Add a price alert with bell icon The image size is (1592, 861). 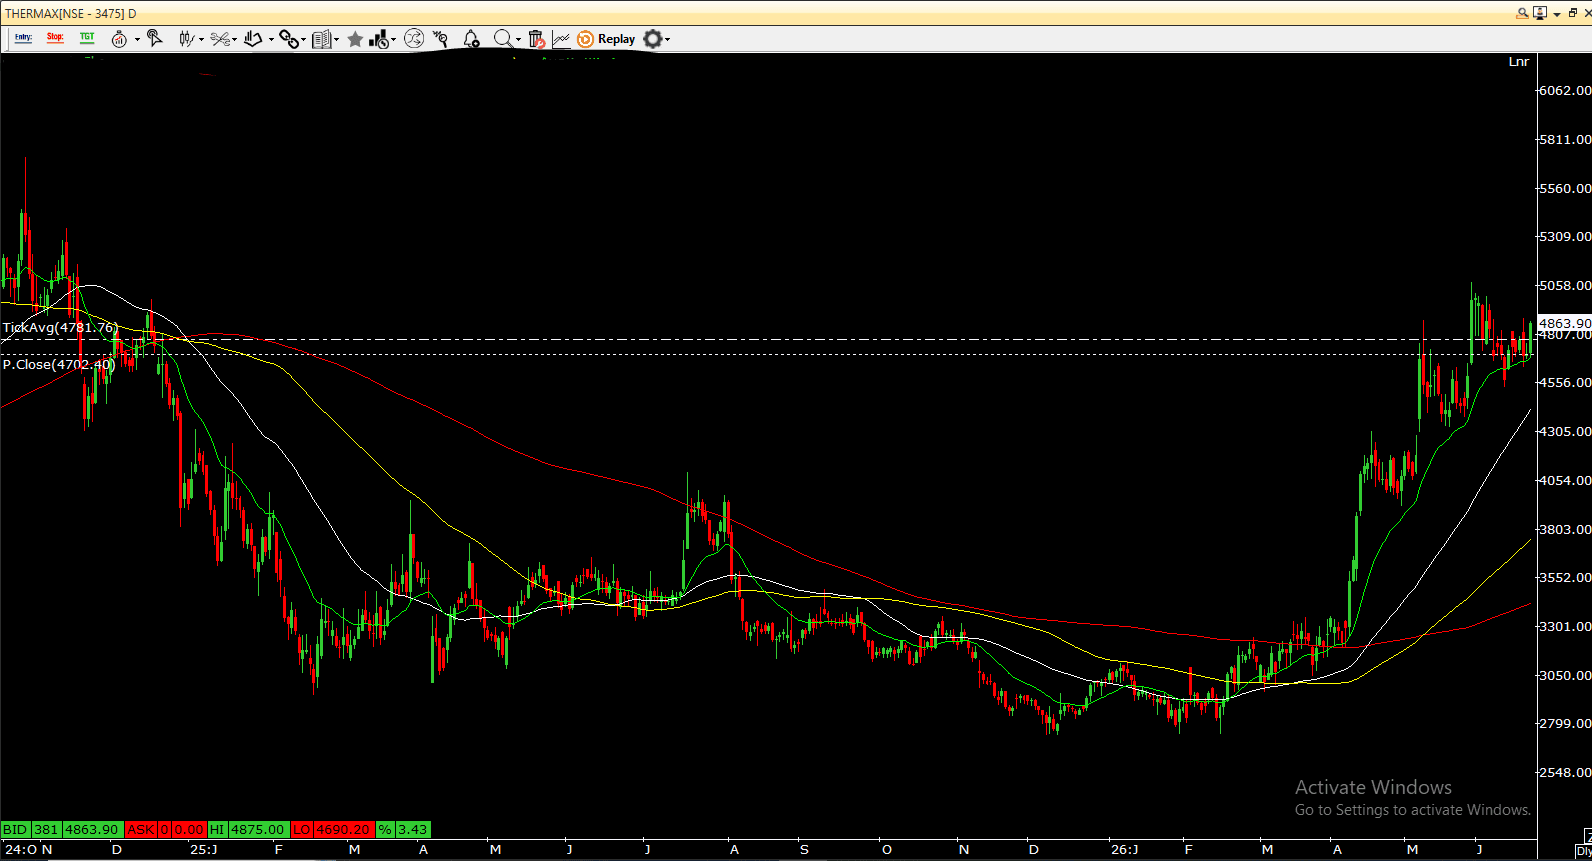[x=471, y=39]
